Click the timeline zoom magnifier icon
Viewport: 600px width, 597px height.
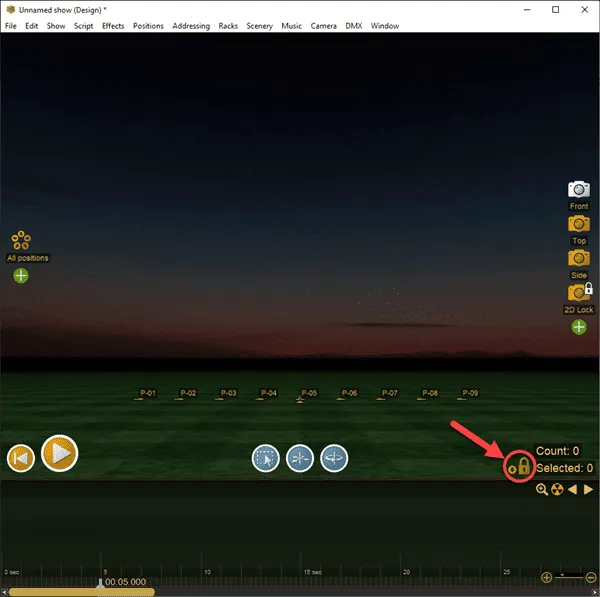[x=542, y=489]
